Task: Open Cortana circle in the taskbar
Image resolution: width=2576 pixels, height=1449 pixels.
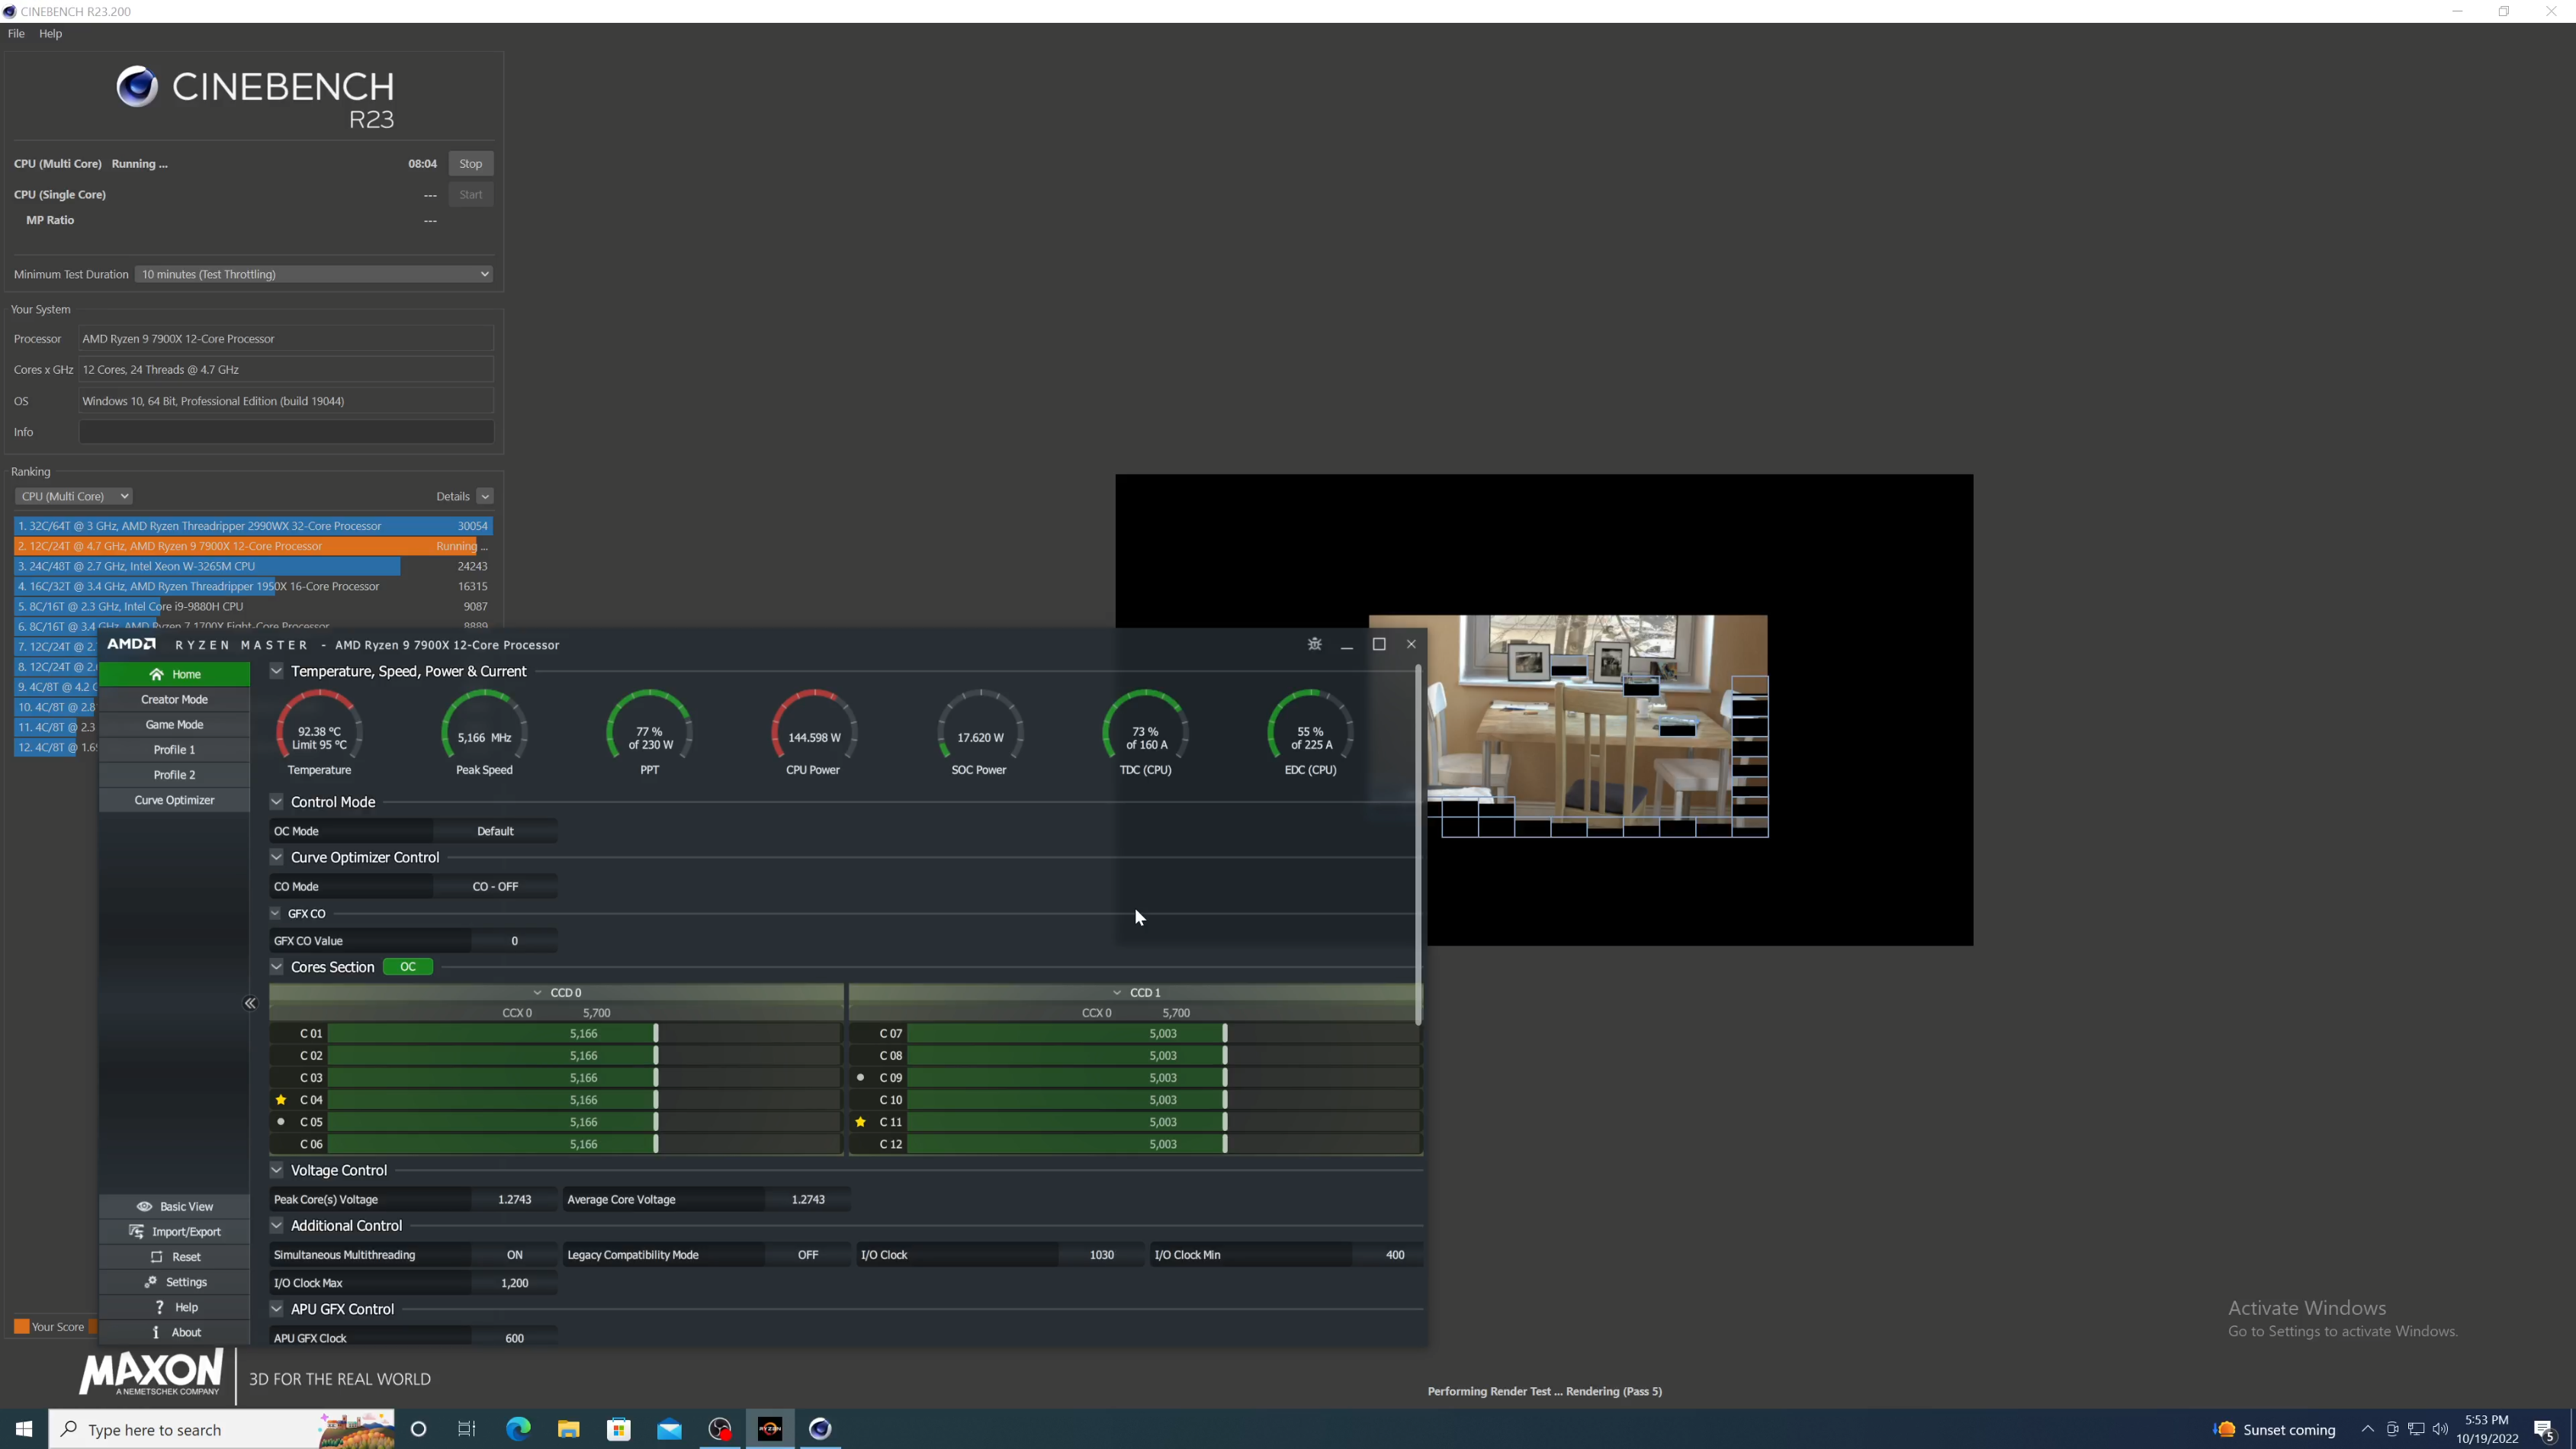Action: pos(419,1429)
